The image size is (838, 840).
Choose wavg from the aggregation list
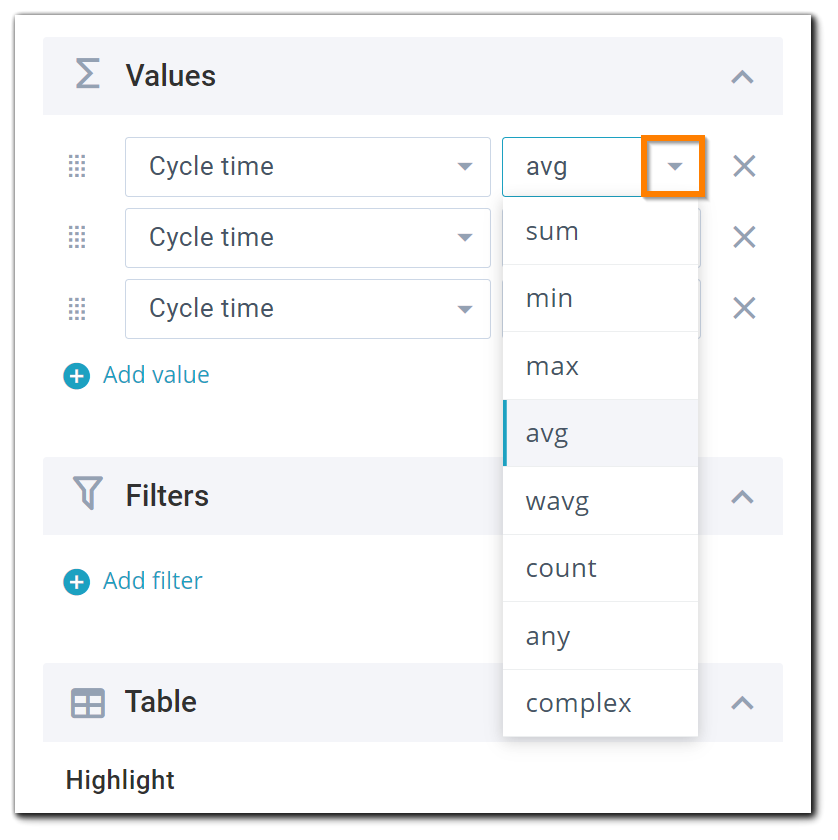[600, 501]
